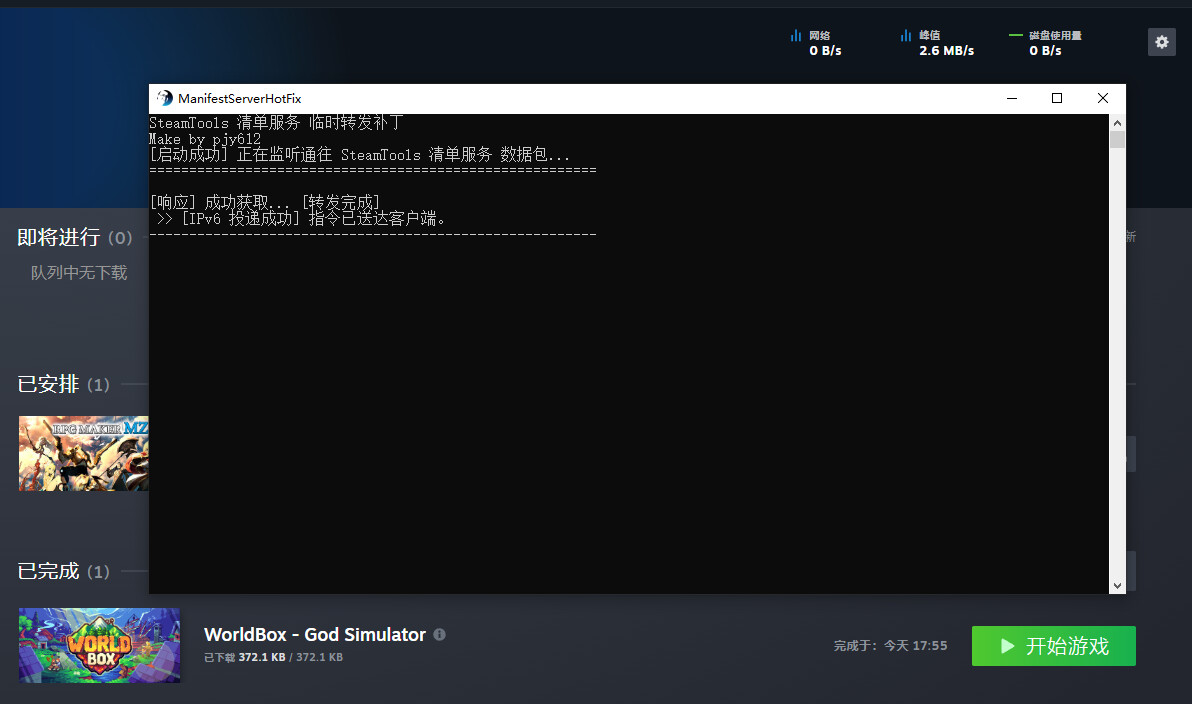Select the RPG Maker MZ thumbnail
Screen dimensions: 1192x704
[x=83, y=453]
